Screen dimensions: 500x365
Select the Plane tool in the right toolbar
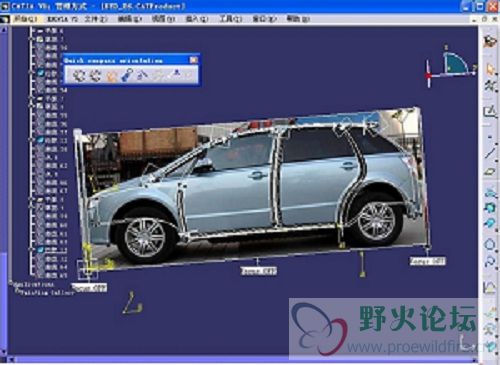point(490,172)
